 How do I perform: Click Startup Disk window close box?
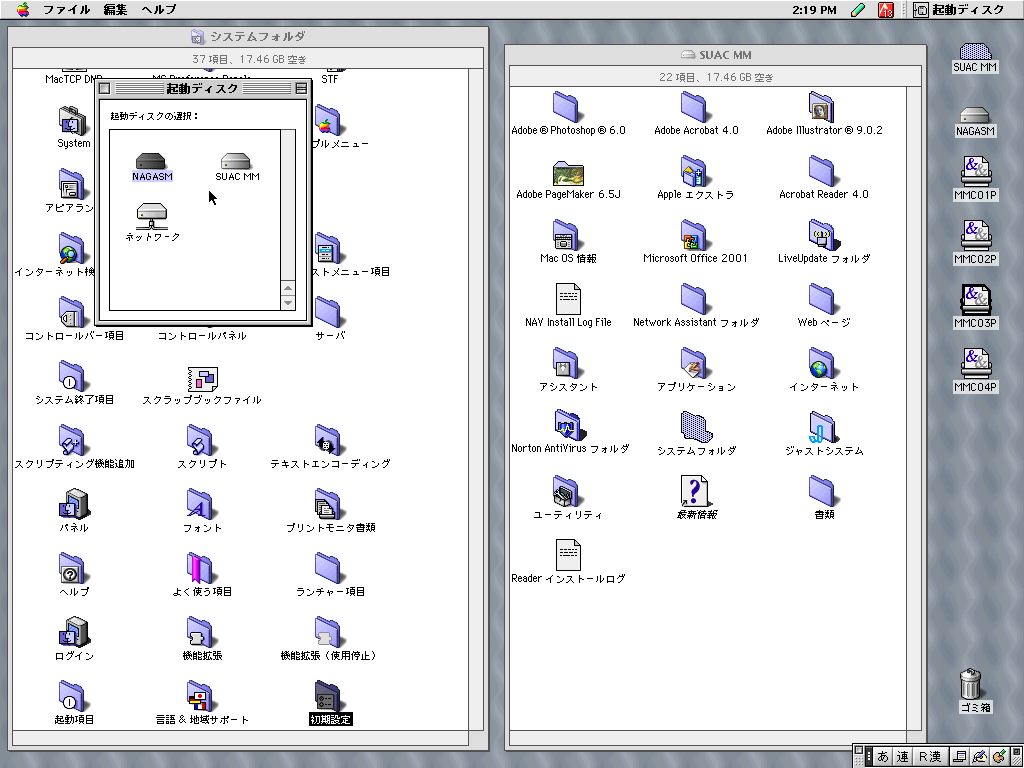coord(104,88)
